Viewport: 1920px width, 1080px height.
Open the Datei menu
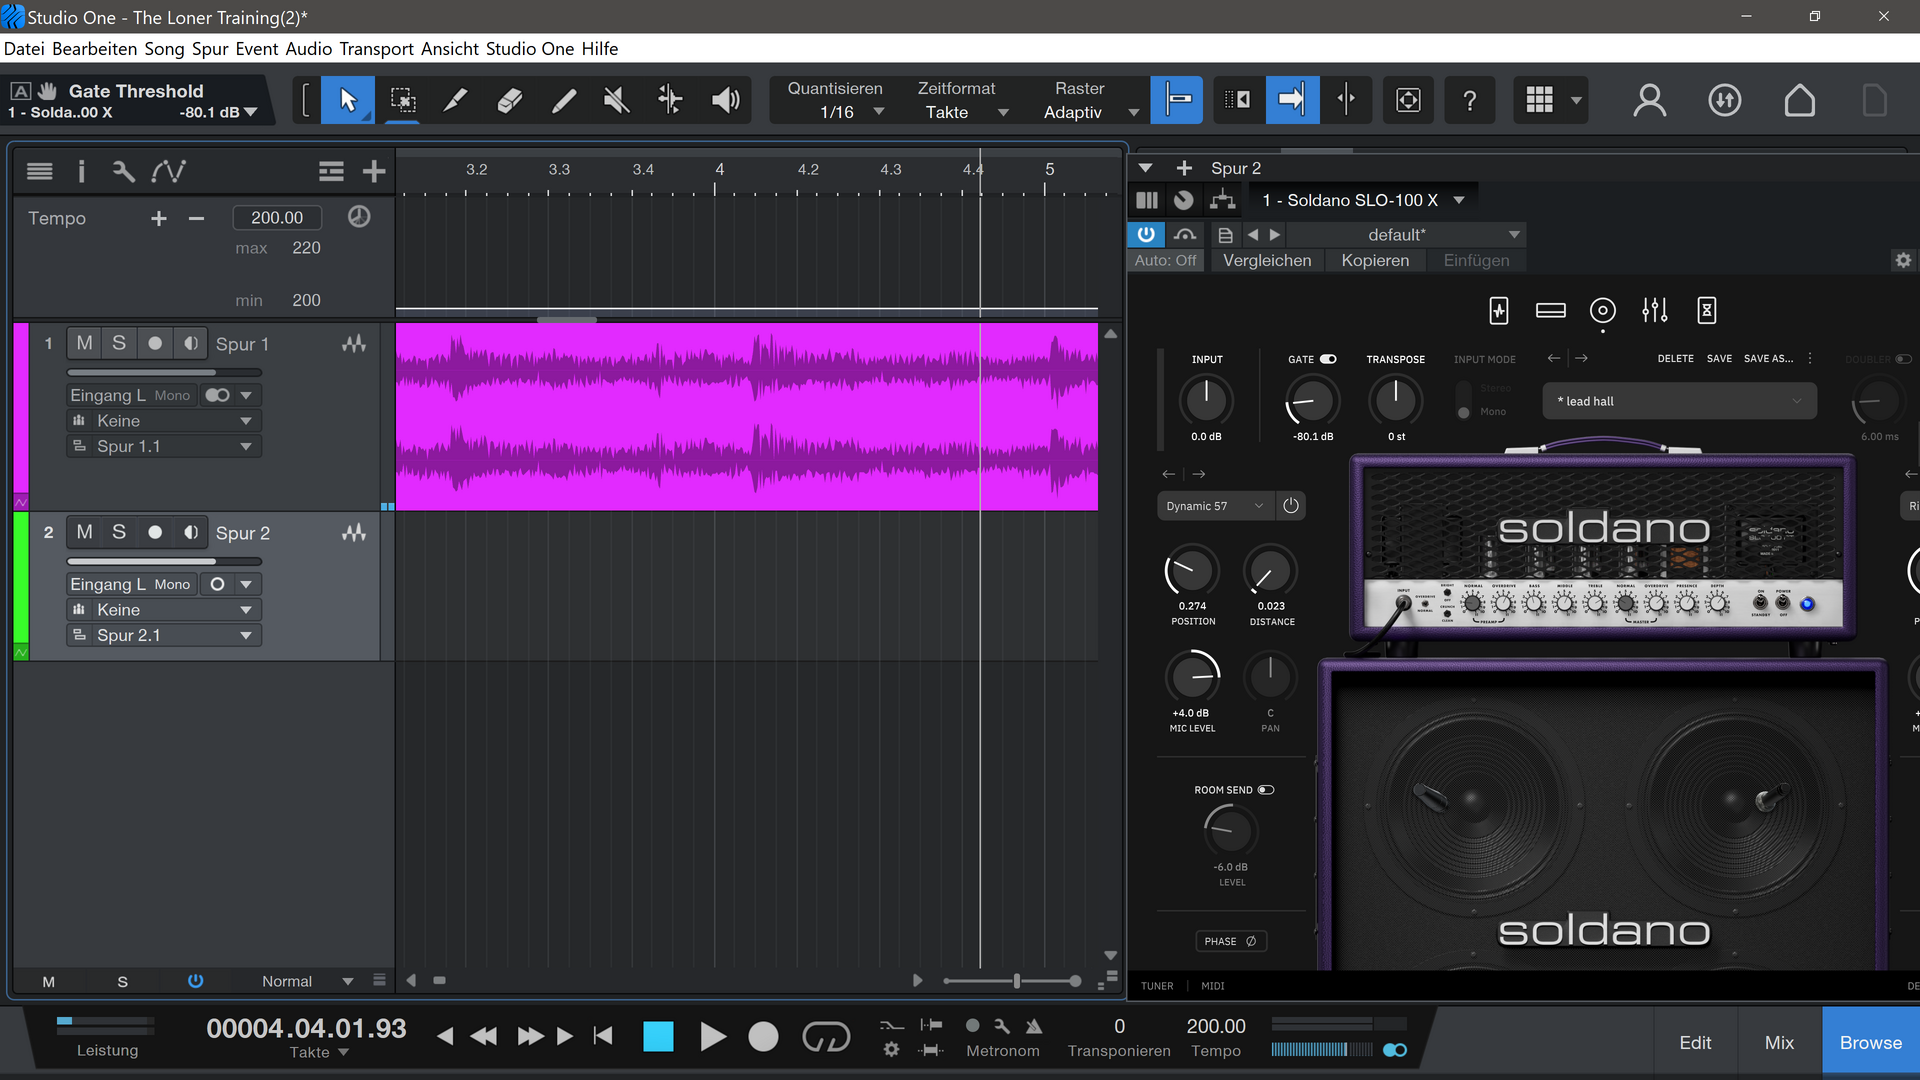[24, 49]
